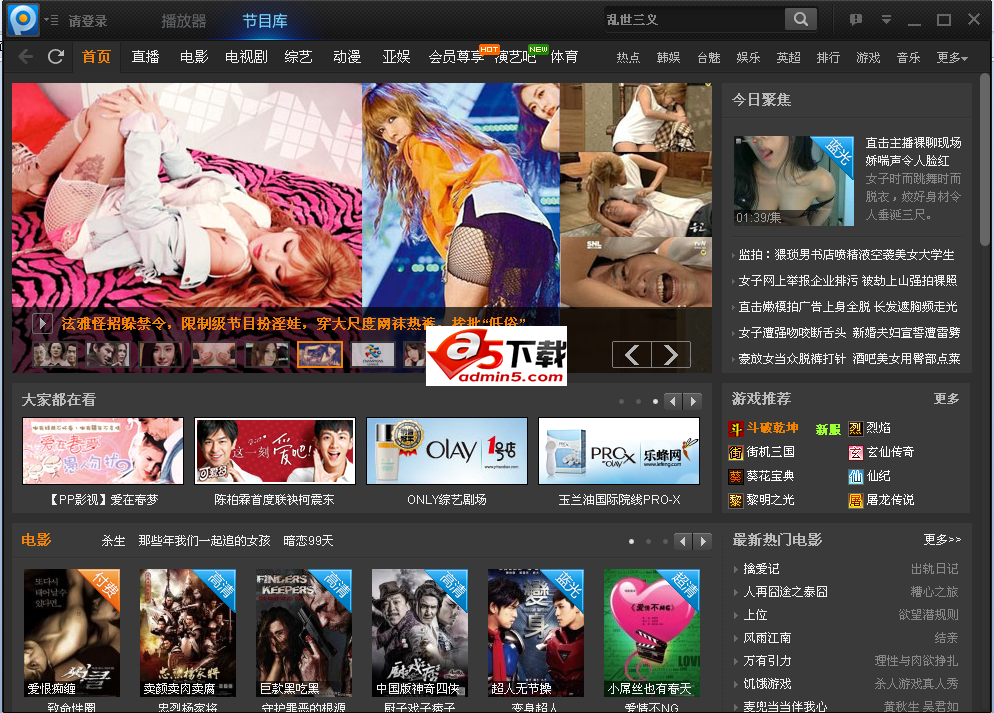Click the search magnifier icon
The image size is (994, 713).
pos(800,18)
